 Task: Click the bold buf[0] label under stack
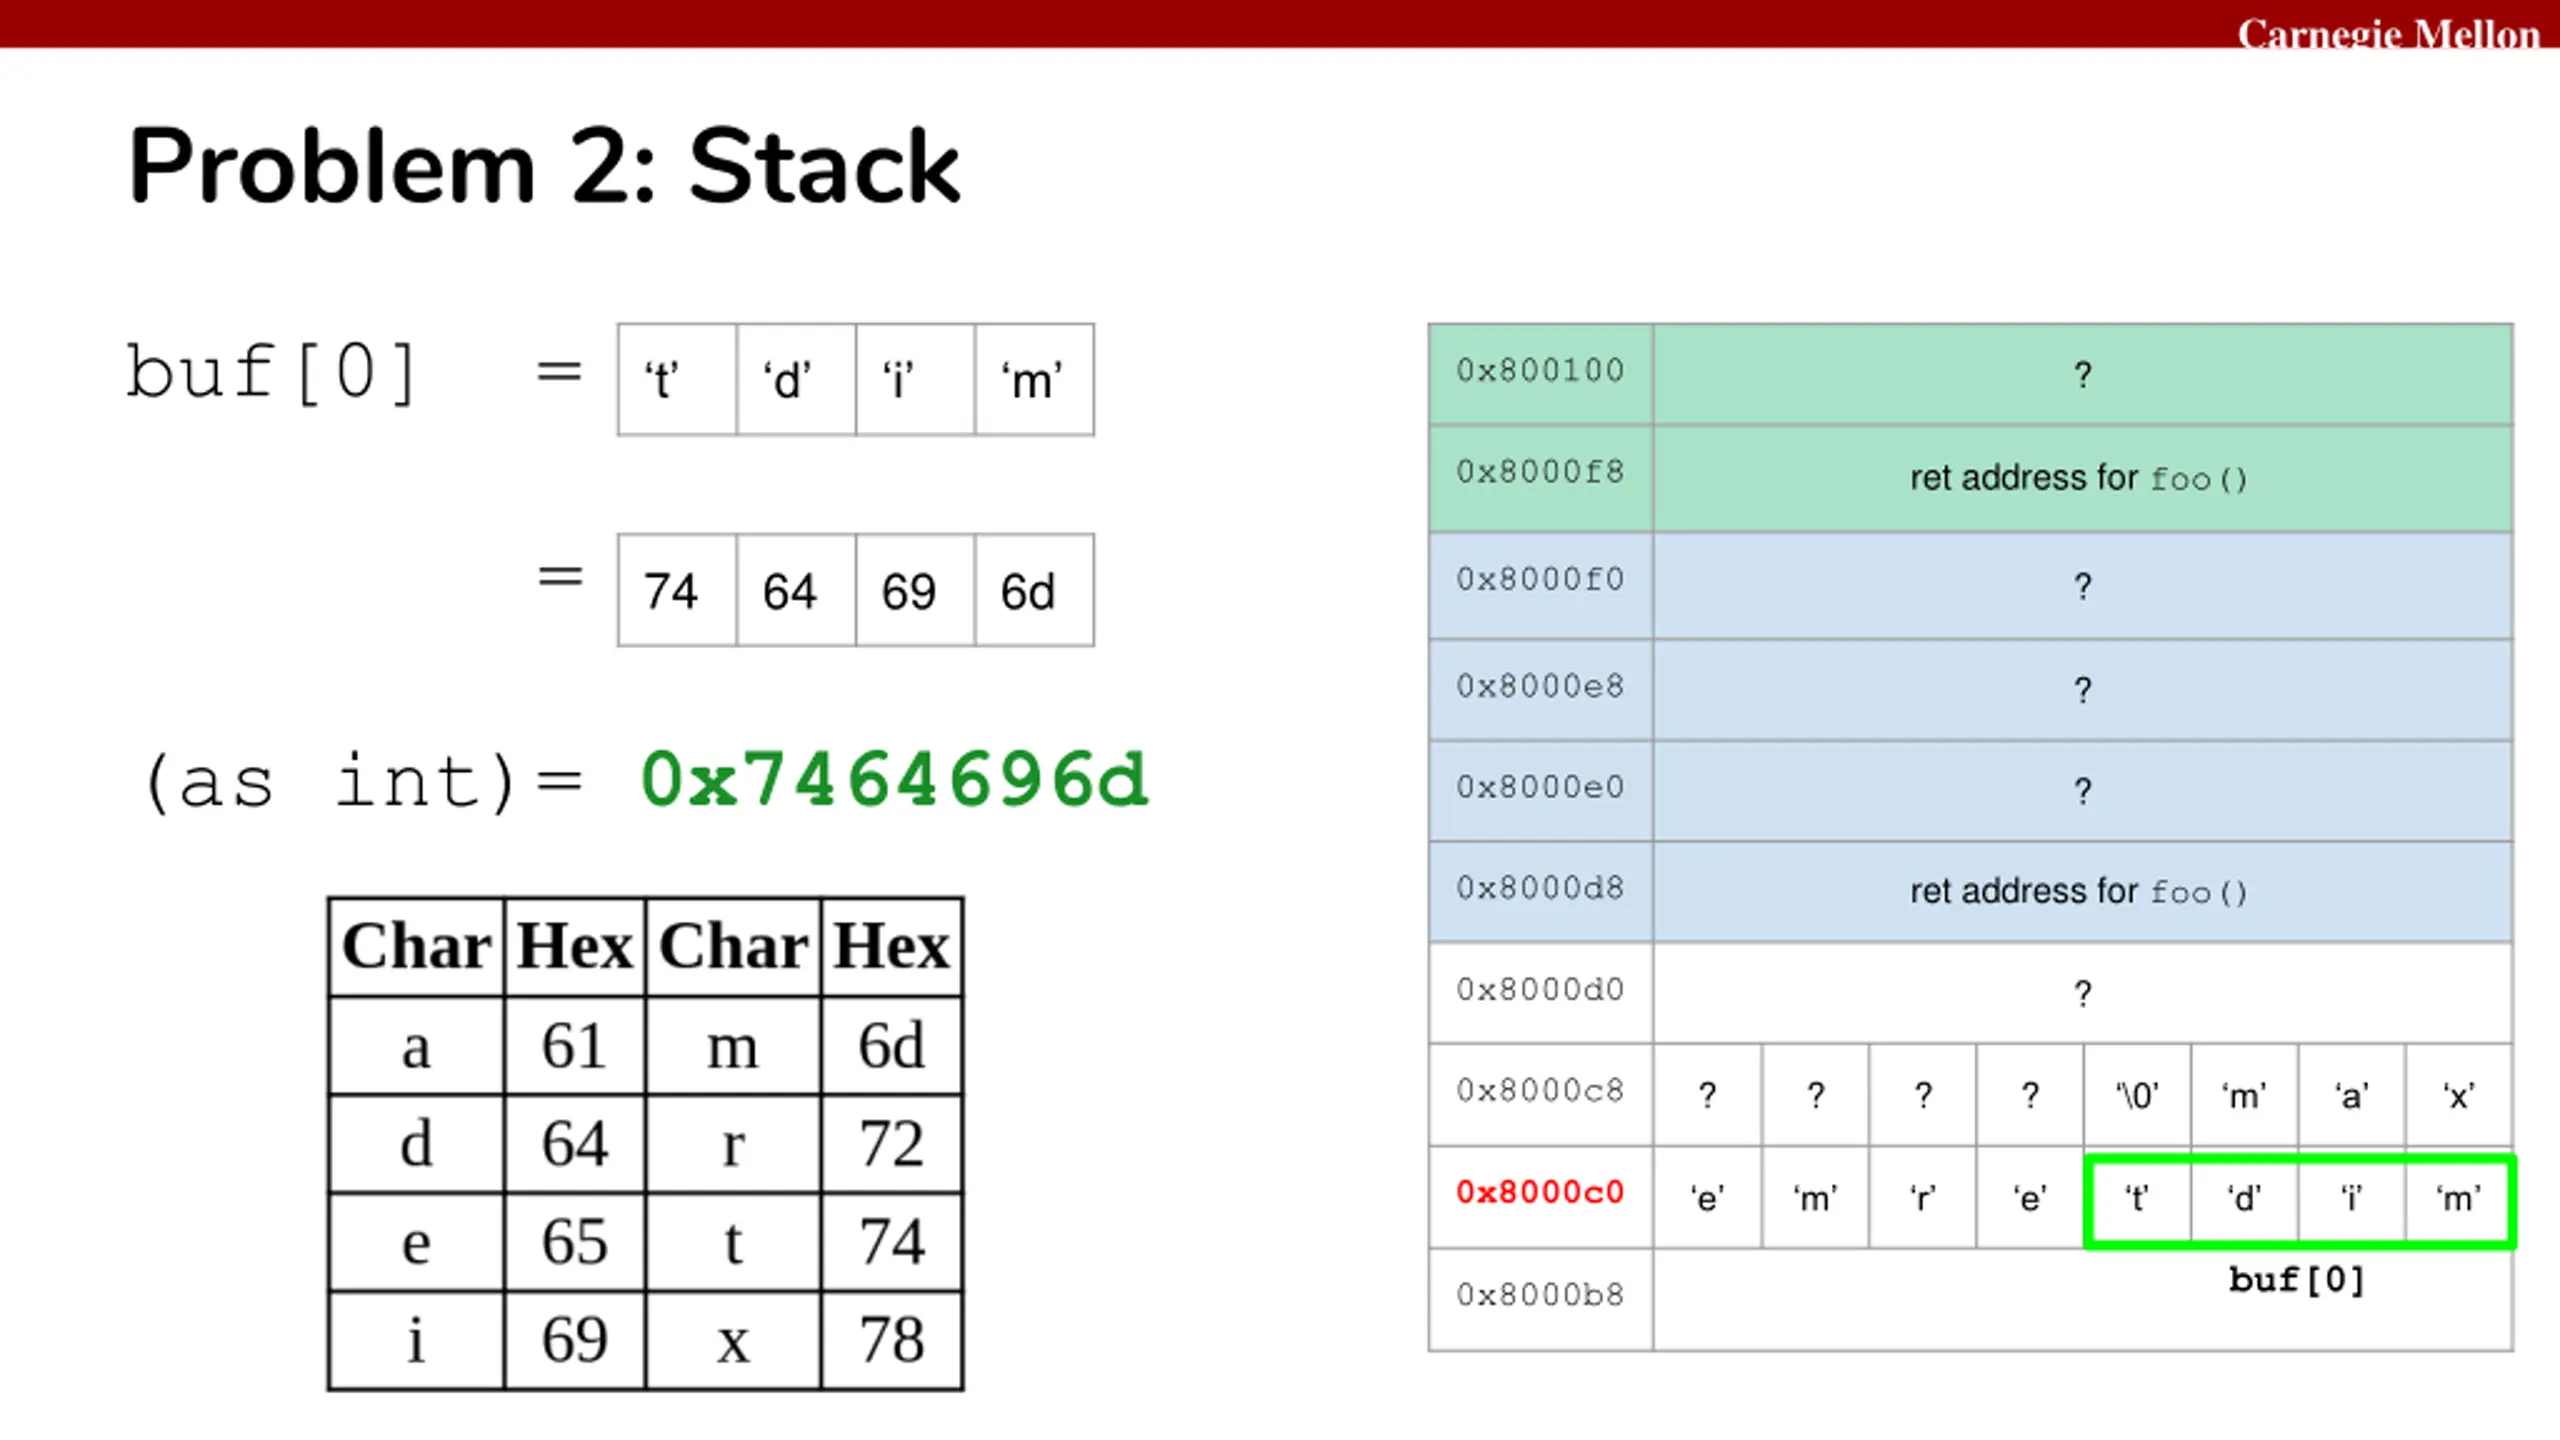(x=2296, y=1281)
